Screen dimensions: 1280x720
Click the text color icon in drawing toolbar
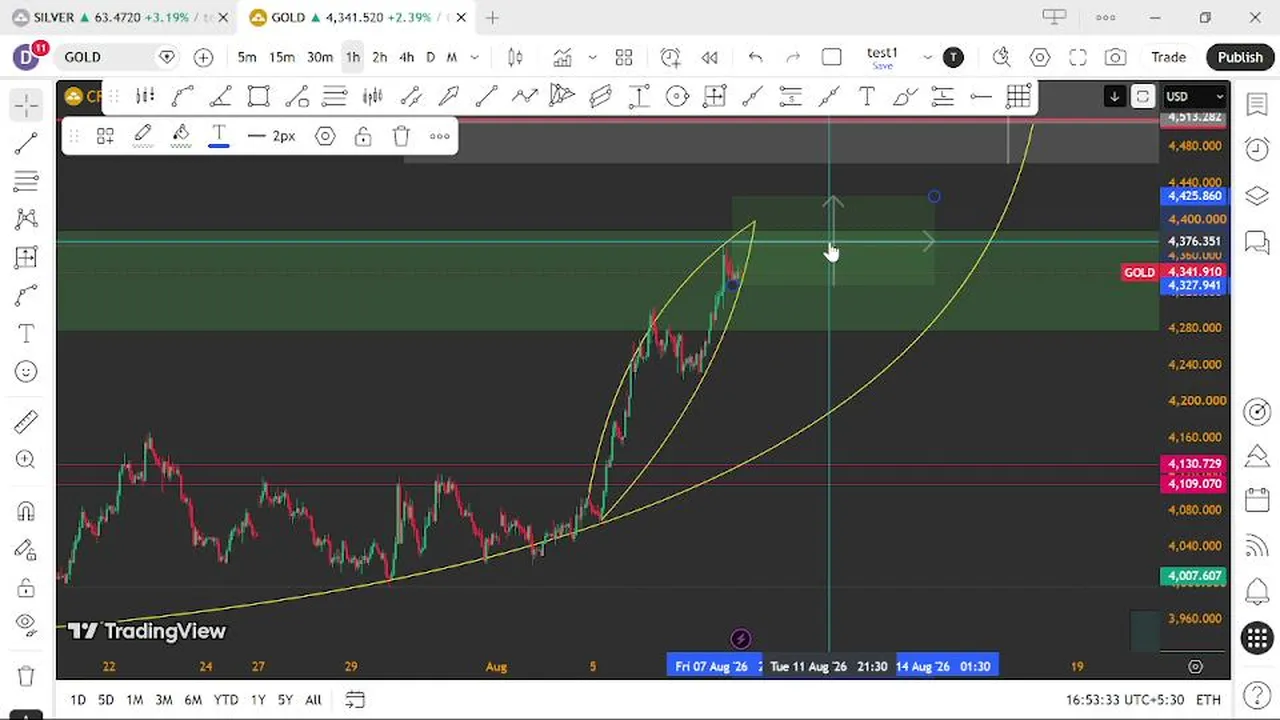point(219,136)
